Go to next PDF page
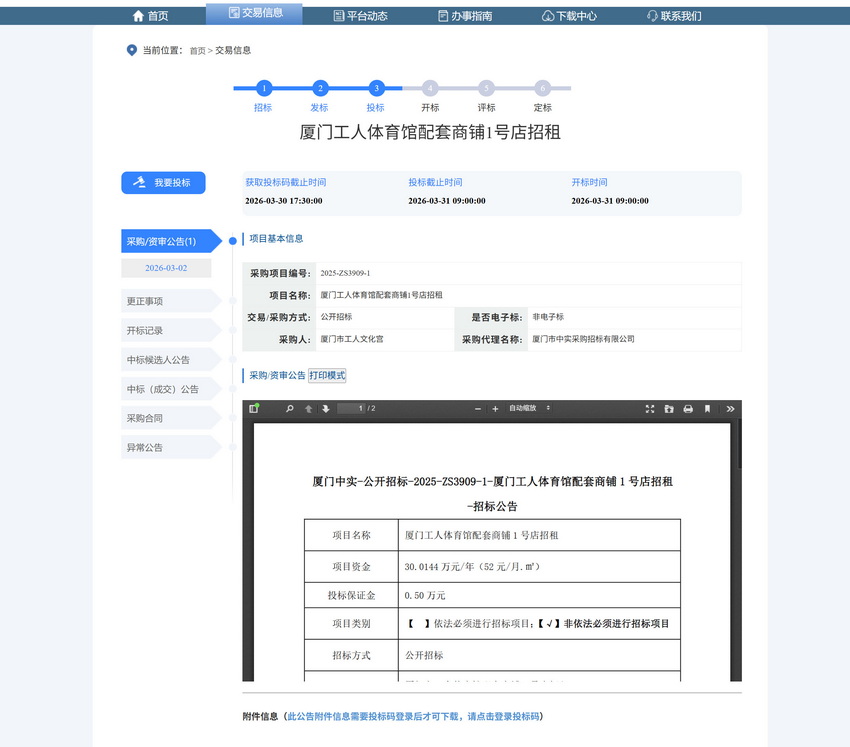The height and width of the screenshot is (747, 850). [325, 408]
